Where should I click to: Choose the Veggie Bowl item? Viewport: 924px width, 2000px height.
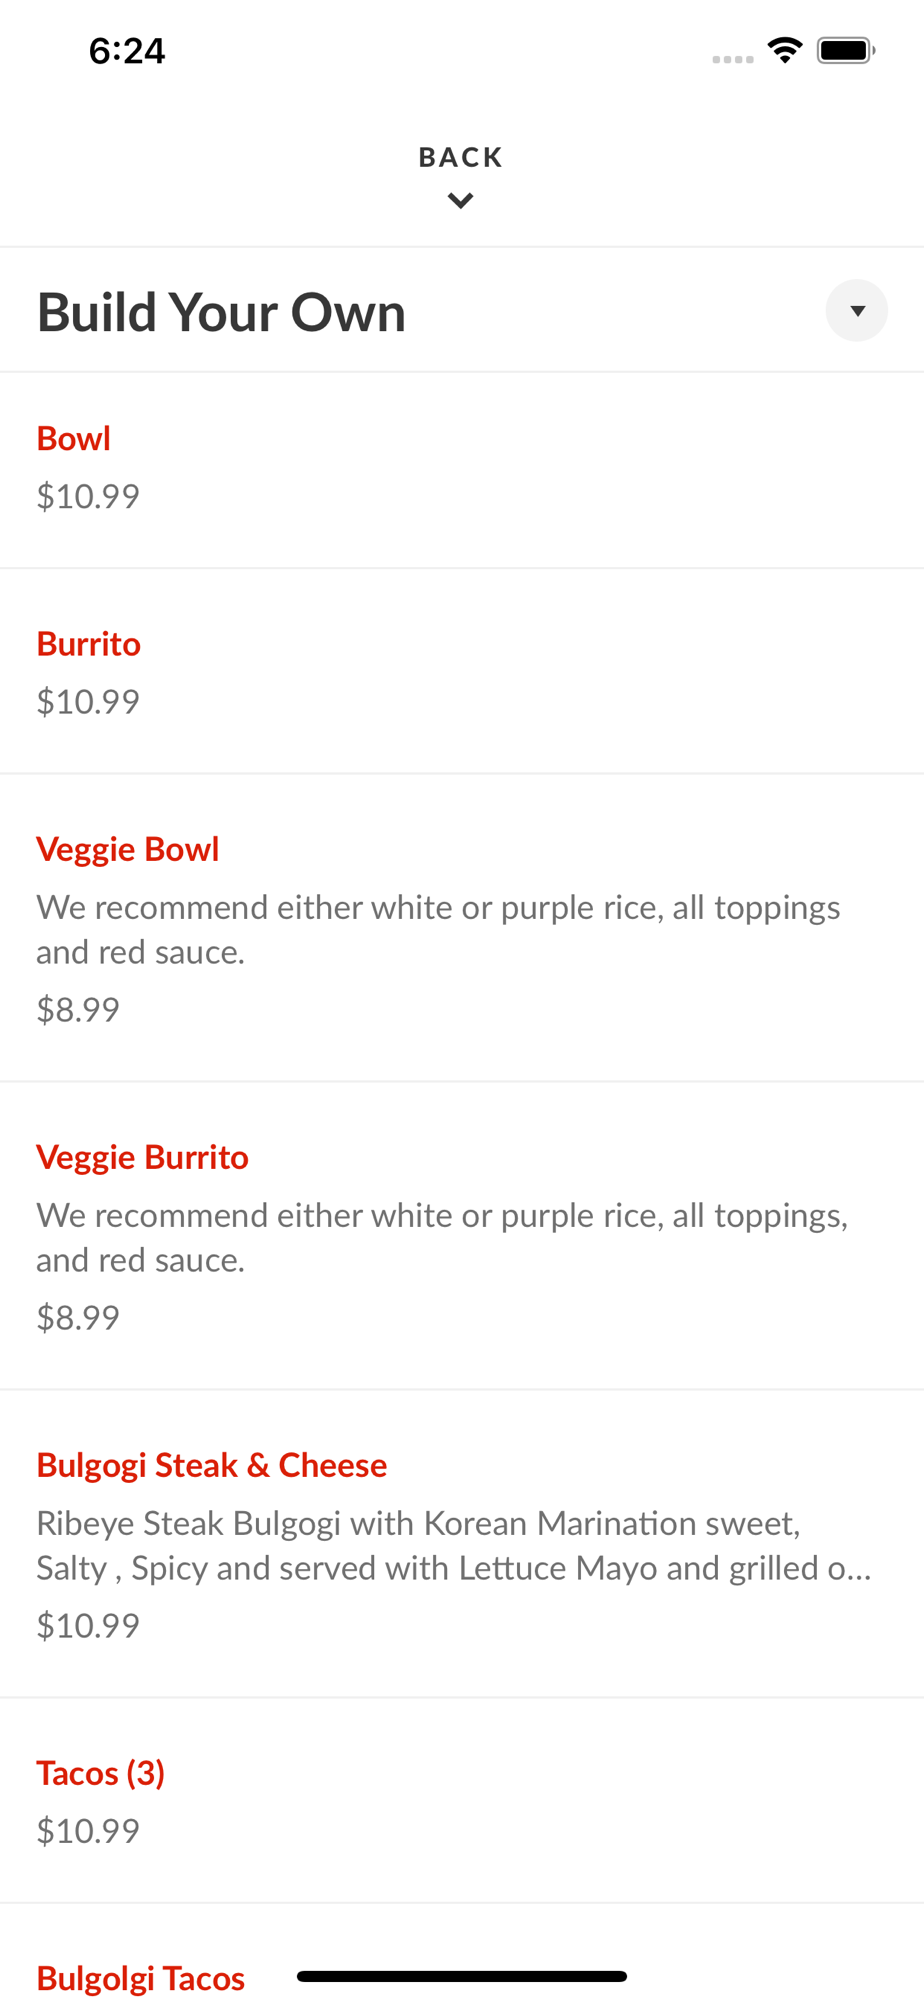pos(462,928)
